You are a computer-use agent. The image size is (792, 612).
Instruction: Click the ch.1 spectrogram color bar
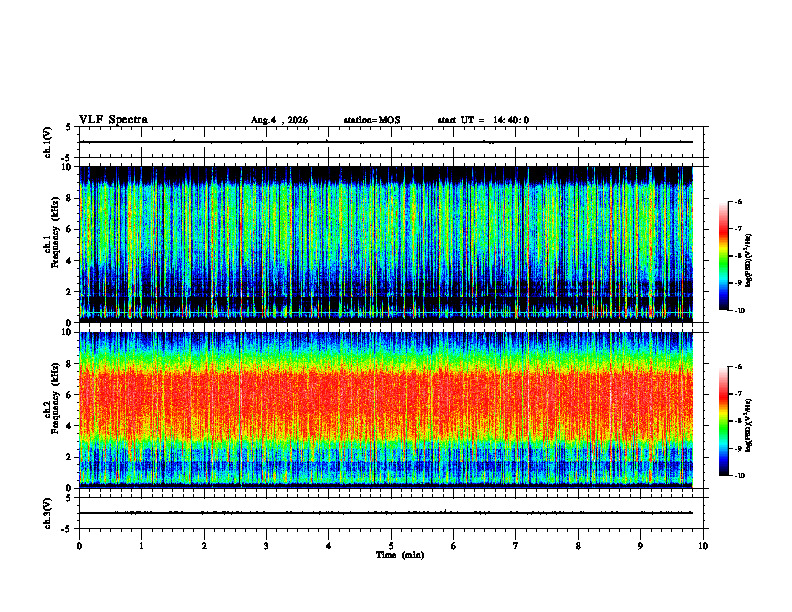tap(723, 256)
